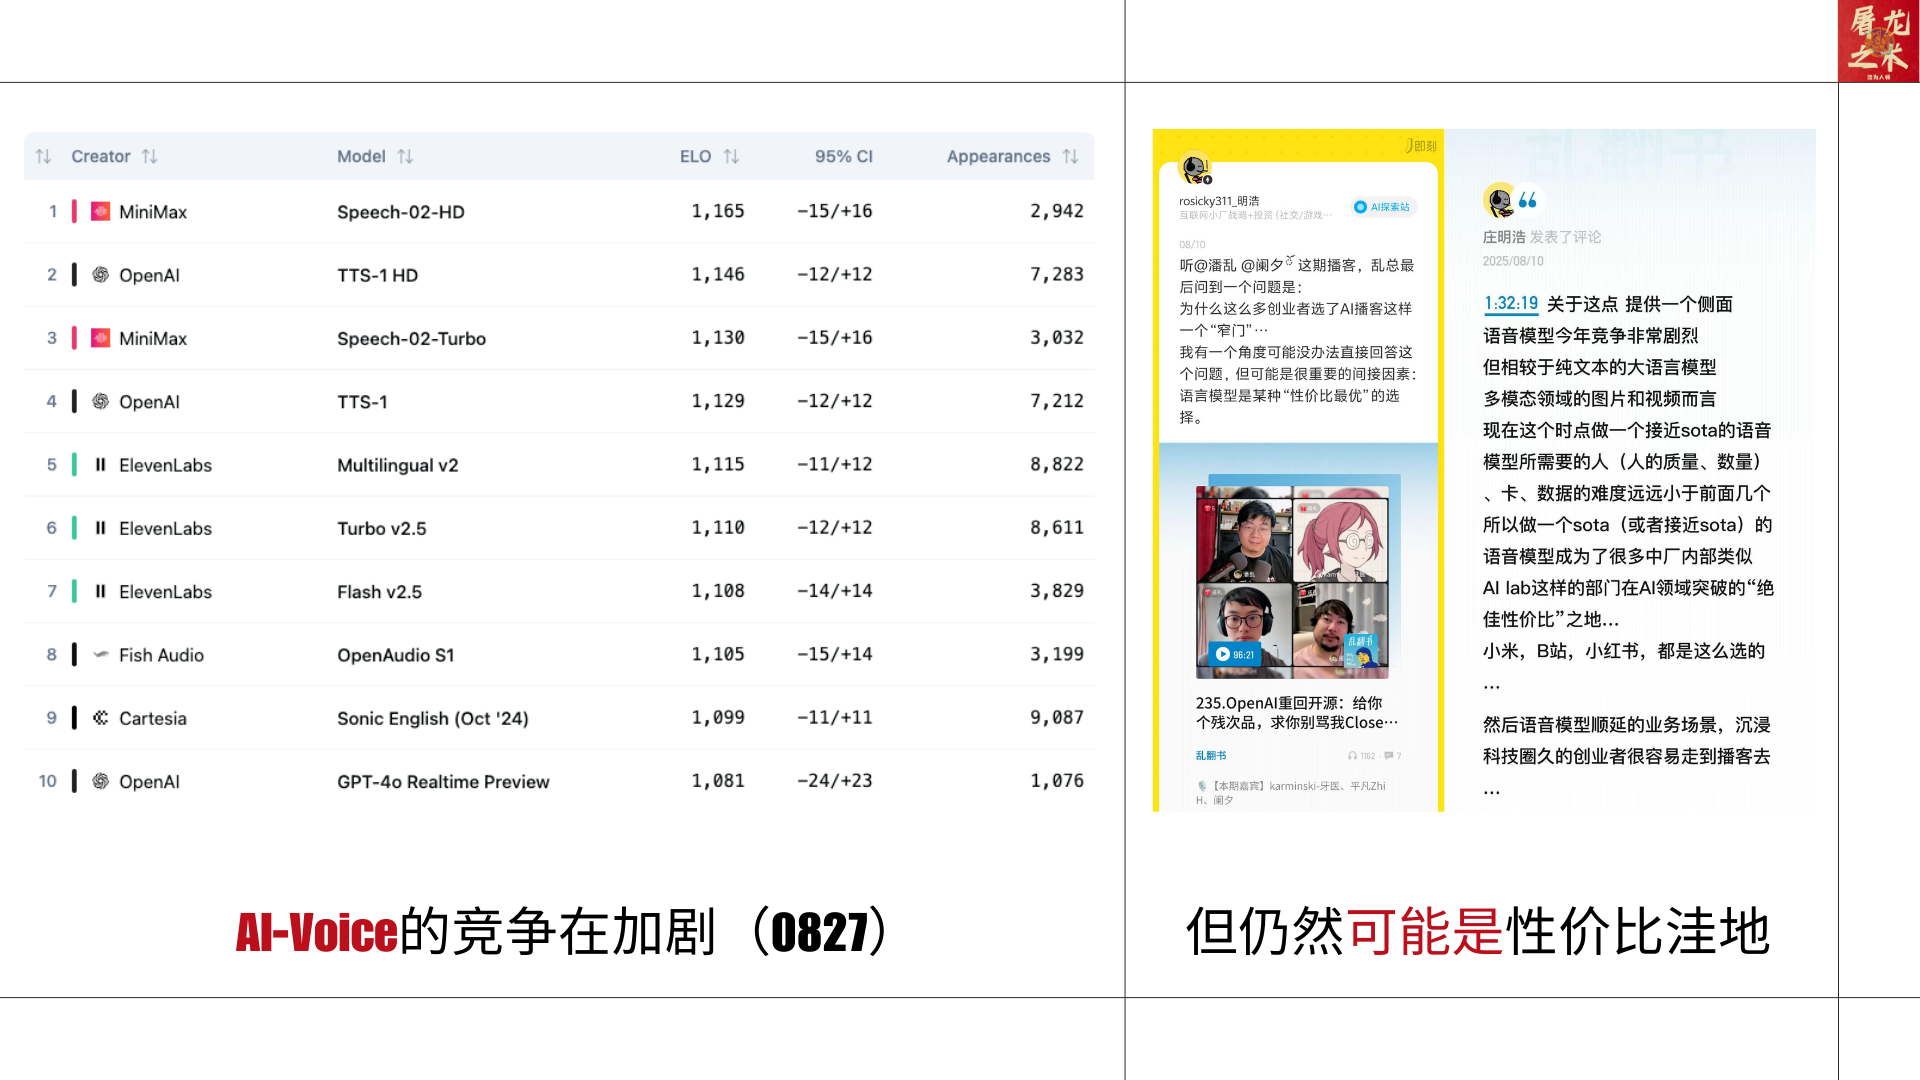Select the Multilingual v2 model cell
The image size is (1920, 1080).
click(397, 465)
